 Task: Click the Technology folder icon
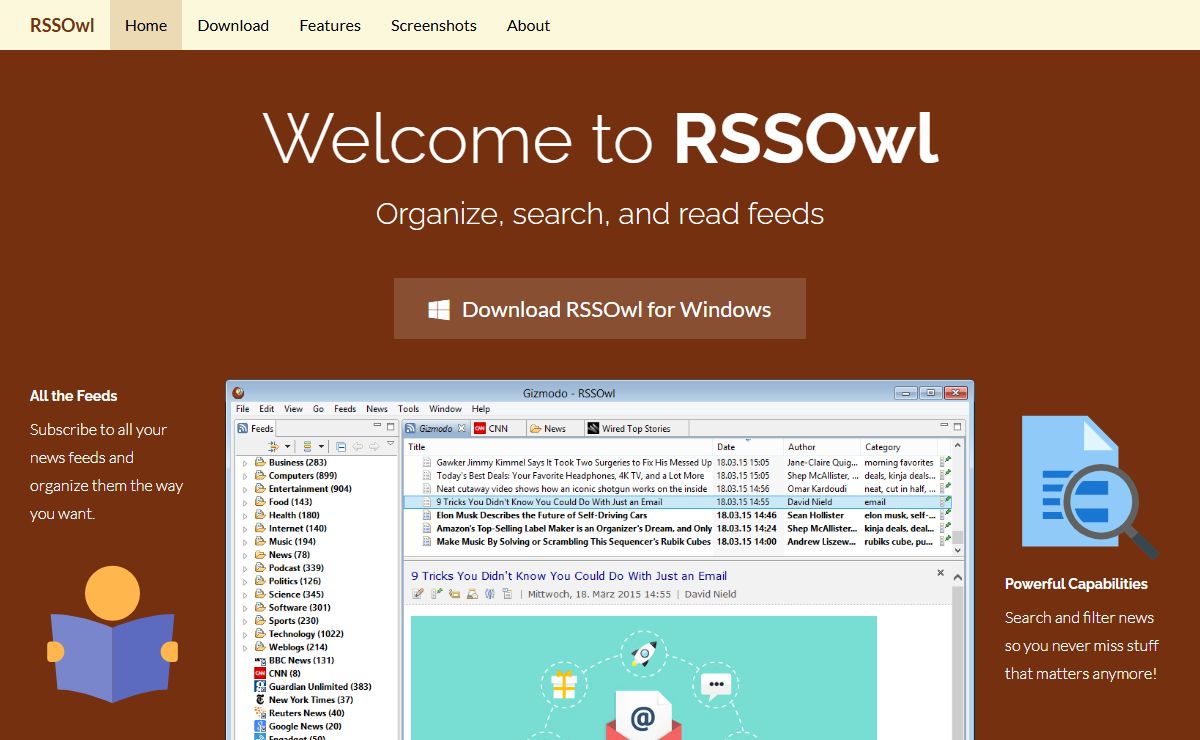click(260, 633)
